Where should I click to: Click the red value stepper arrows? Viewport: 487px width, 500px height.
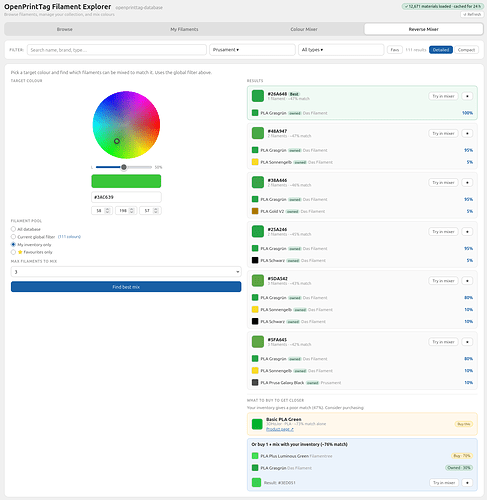click(x=107, y=210)
